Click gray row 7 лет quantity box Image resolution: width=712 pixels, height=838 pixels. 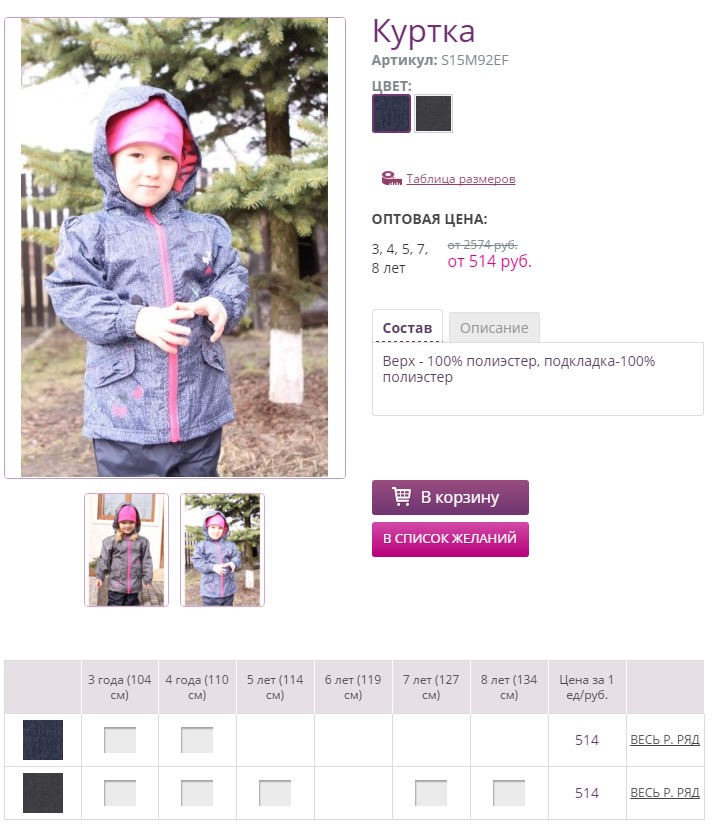431,793
